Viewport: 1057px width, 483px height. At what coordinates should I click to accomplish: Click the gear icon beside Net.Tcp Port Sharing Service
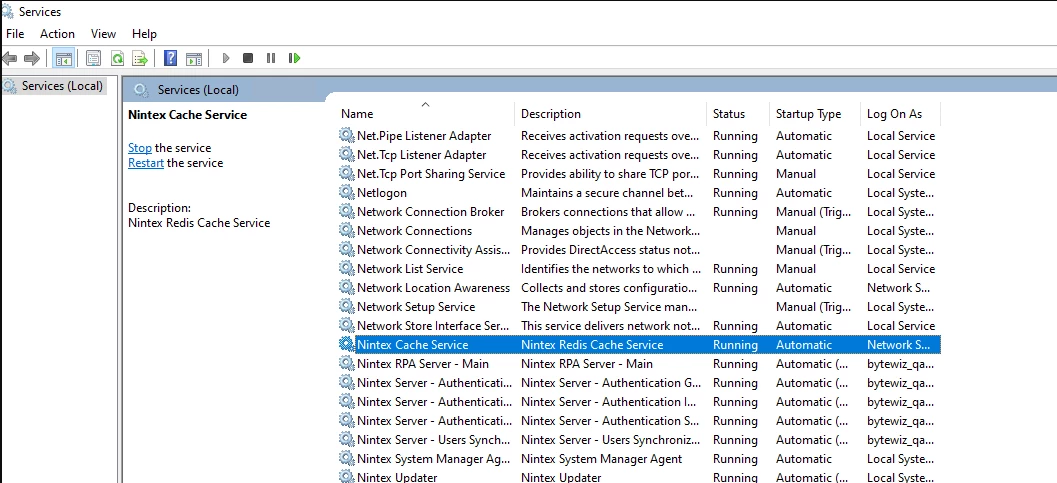pyautogui.click(x=346, y=173)
